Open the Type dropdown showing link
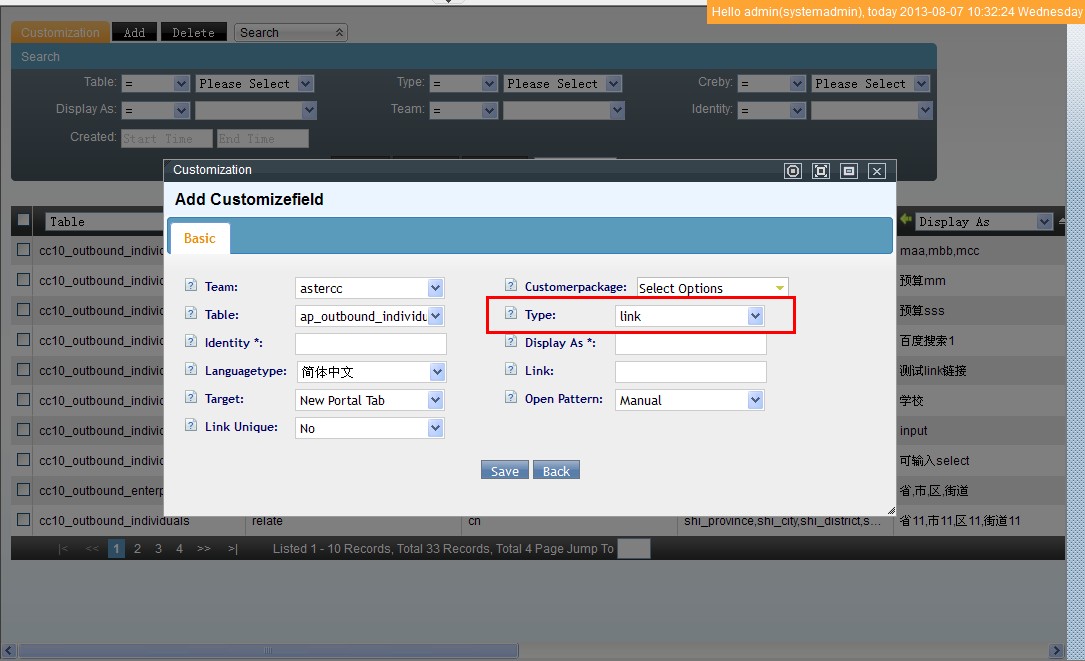This screenshot has height=661, width=1085. coord(689,316)
